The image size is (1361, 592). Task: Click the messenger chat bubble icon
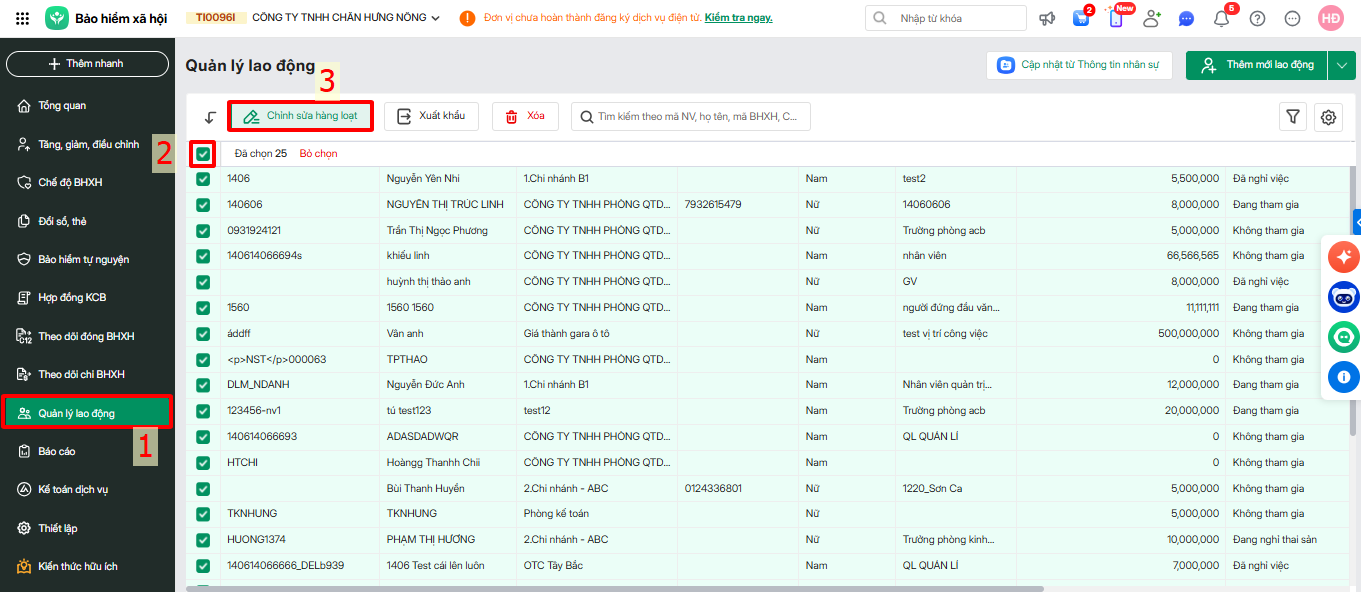tap(1186, 18)
